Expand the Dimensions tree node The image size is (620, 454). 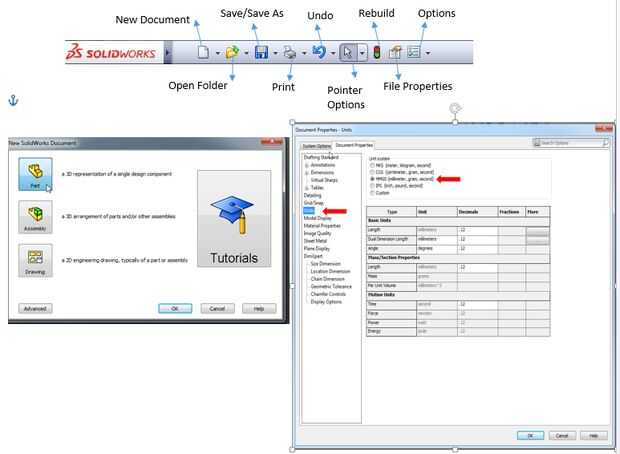pos(306,173)
